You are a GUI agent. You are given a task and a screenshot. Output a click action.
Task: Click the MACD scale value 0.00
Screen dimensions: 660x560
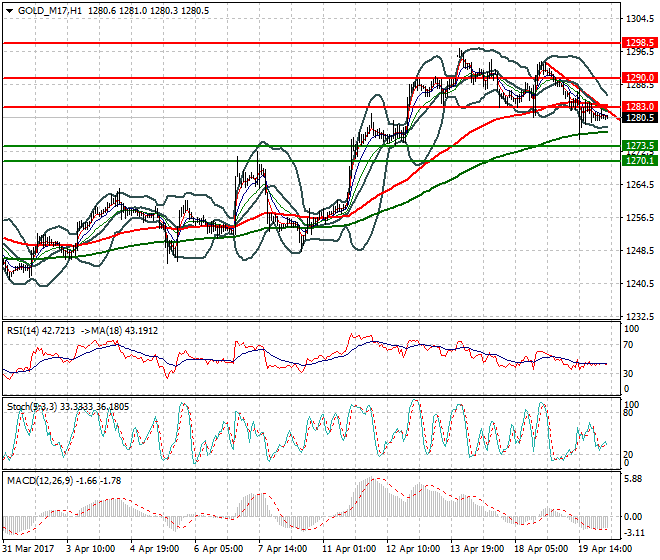click(x=633, y=517)
